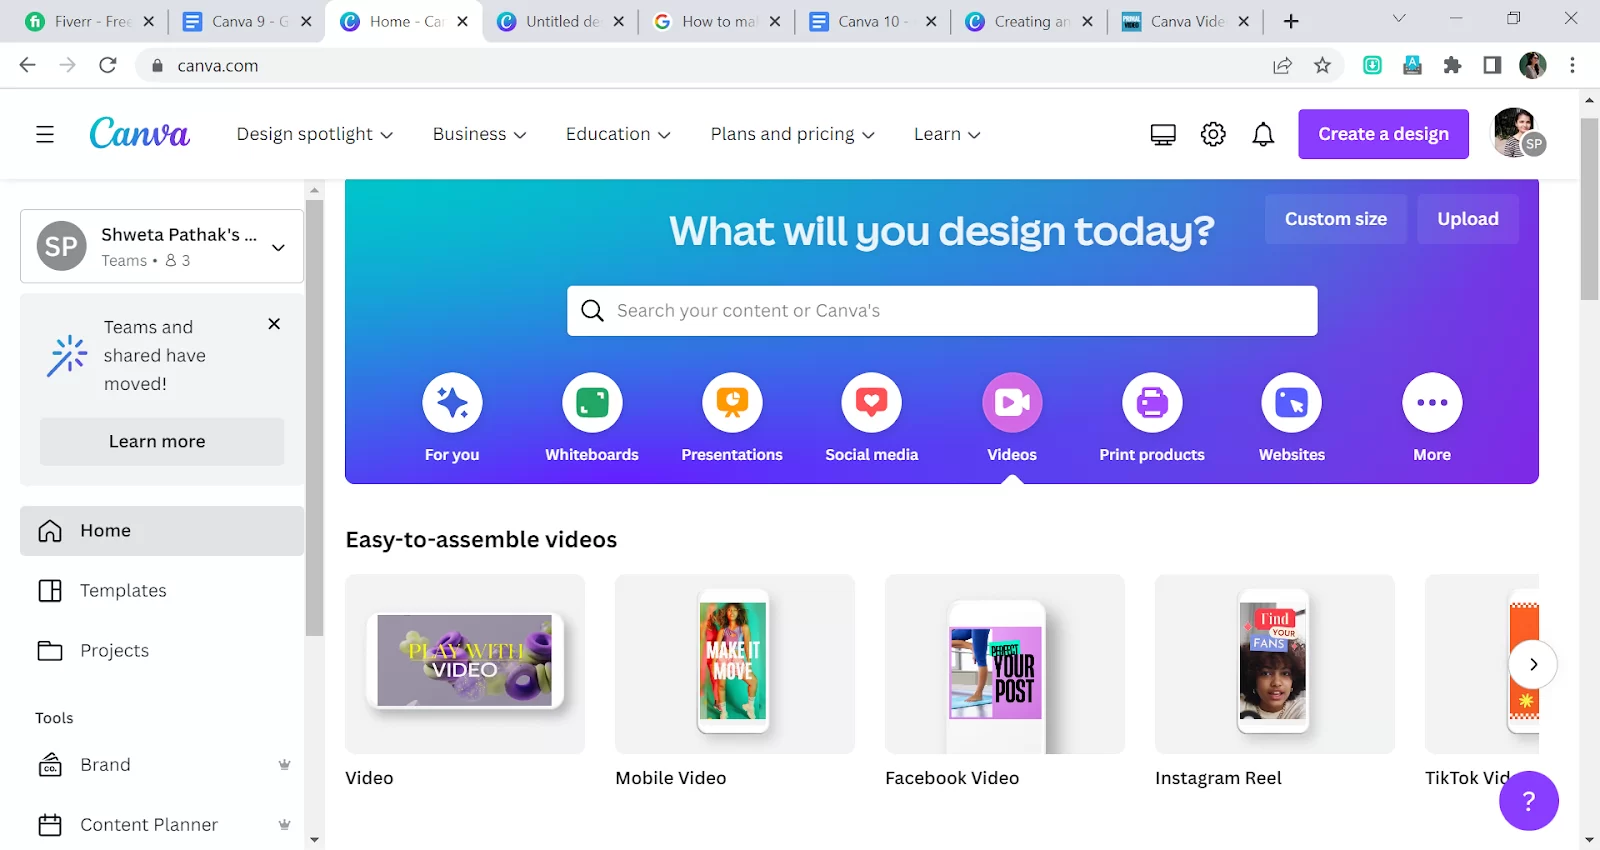
Task: Open the notifications bell
Action: point(1263,134)
